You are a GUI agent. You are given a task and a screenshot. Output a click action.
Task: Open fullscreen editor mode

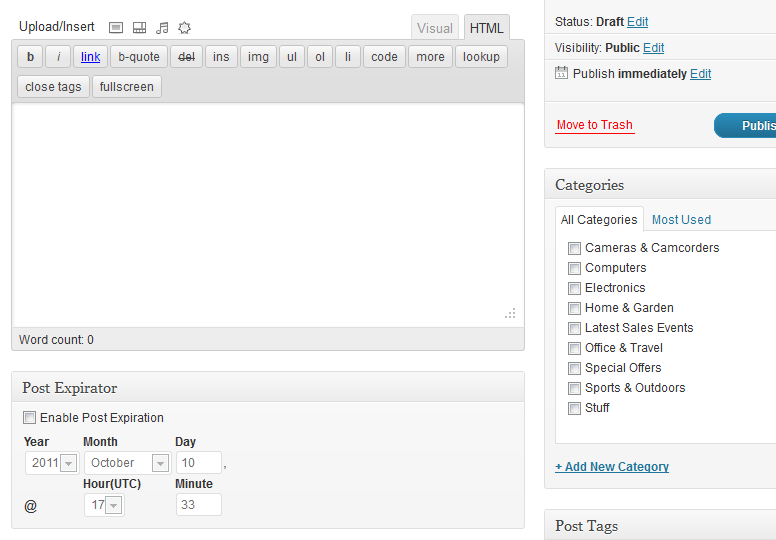click(x=127, y=87)
